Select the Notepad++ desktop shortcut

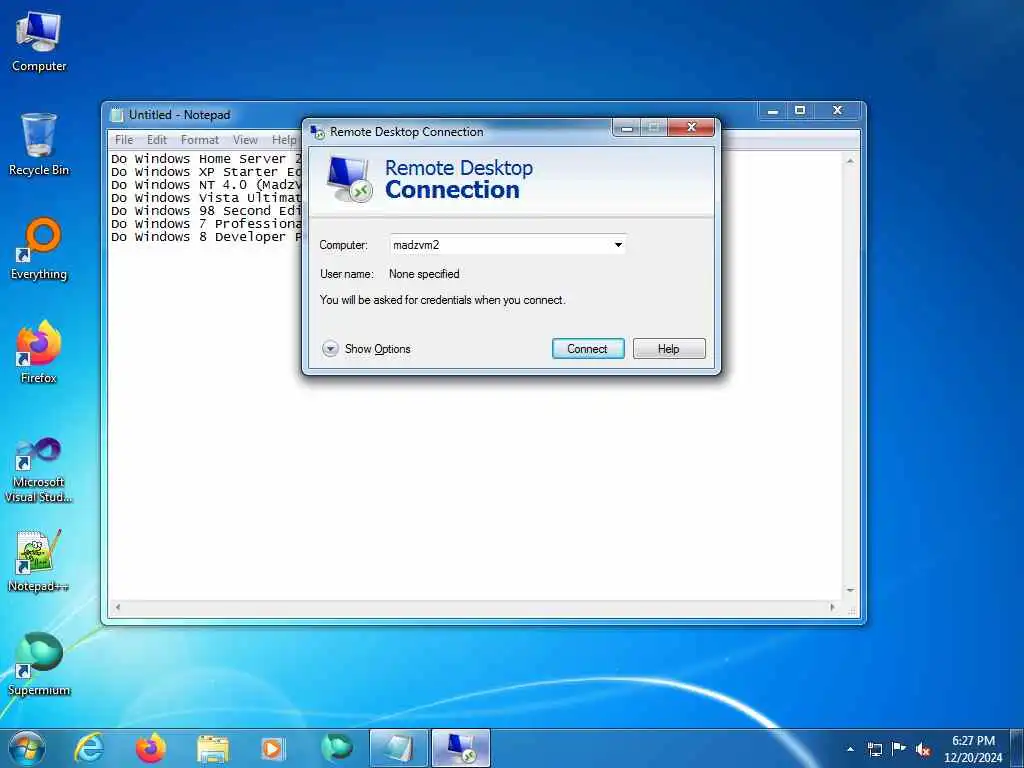click(39, 561)
